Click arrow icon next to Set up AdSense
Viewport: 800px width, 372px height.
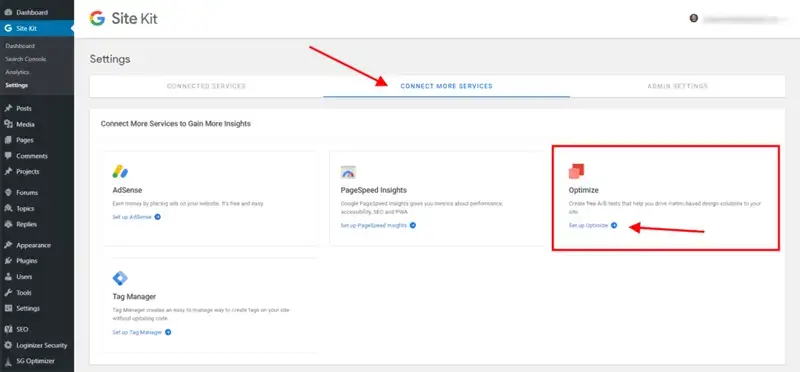pyautogui.click(x=158, y=217)
